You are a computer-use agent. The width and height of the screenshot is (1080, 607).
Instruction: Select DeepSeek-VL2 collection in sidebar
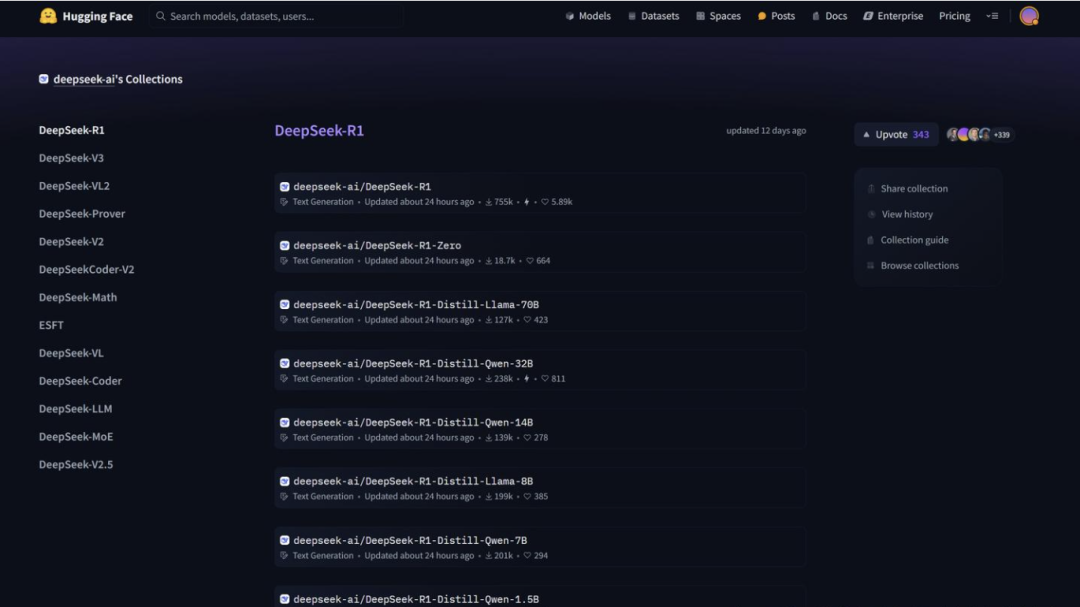tap(74, 186)
